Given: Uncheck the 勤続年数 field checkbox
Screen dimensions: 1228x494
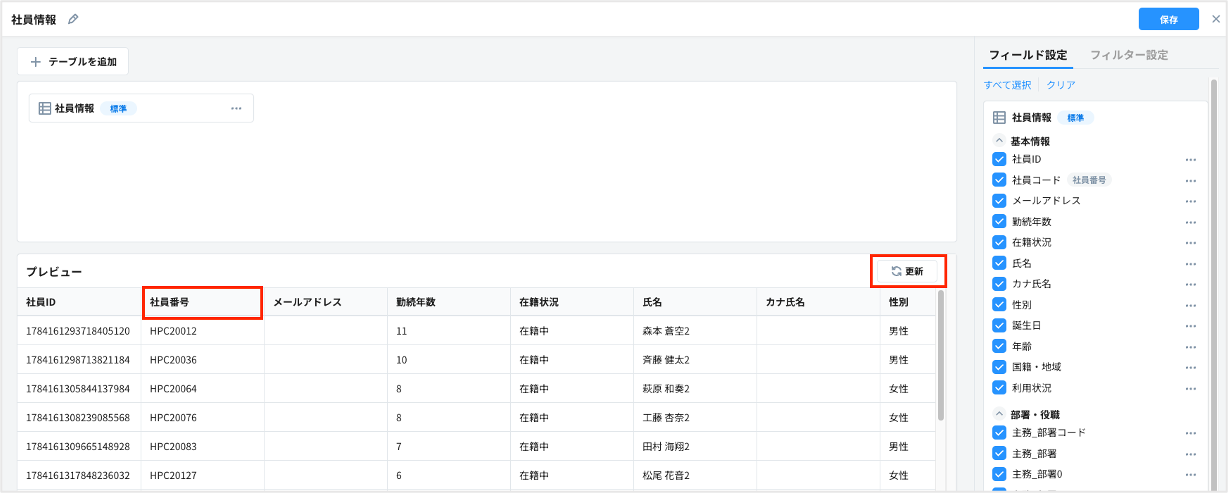Looking at the screenshot, I should point(999,222).
